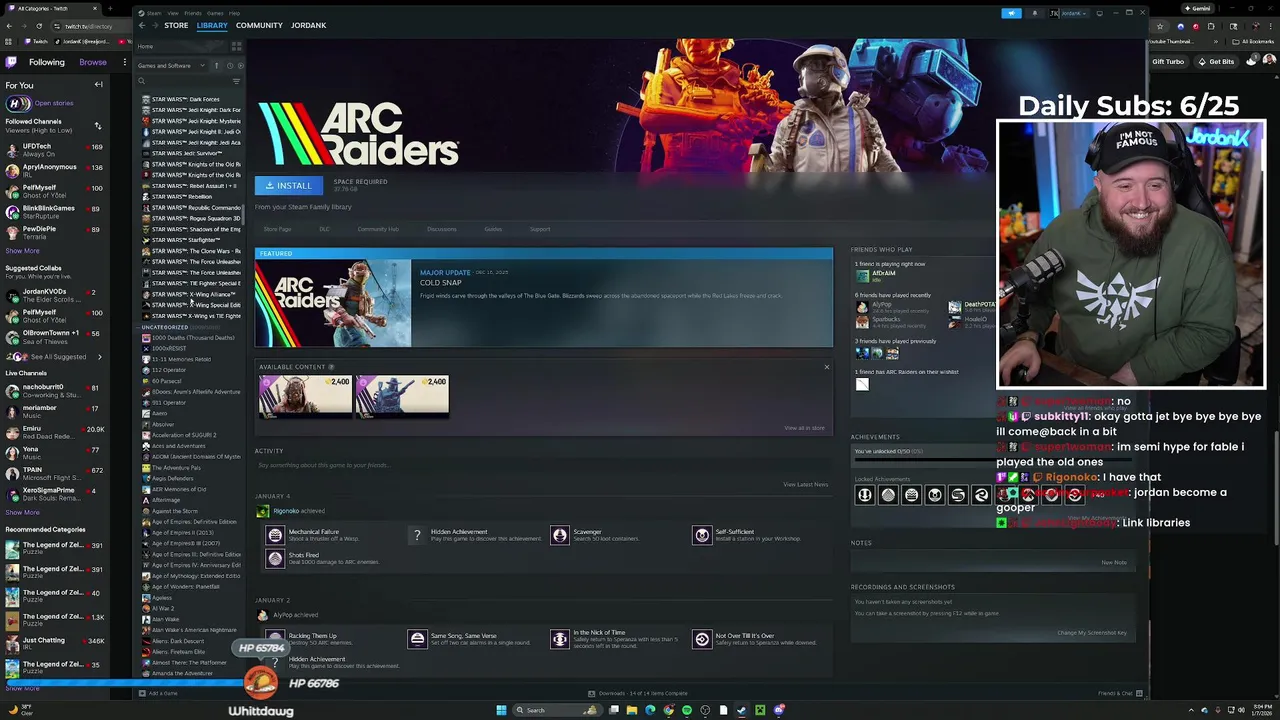Open the DLC link for ARC Raiders

pyautogui.click(x=324, y=229)
